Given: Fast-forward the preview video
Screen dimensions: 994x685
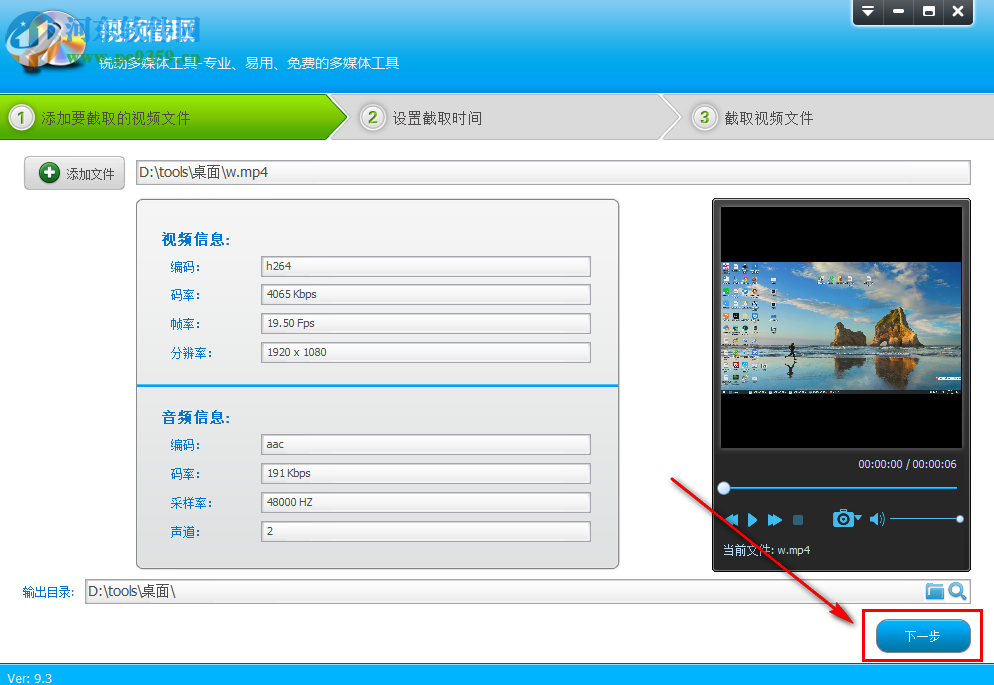Looking at the screenshot, I should 775,520.
